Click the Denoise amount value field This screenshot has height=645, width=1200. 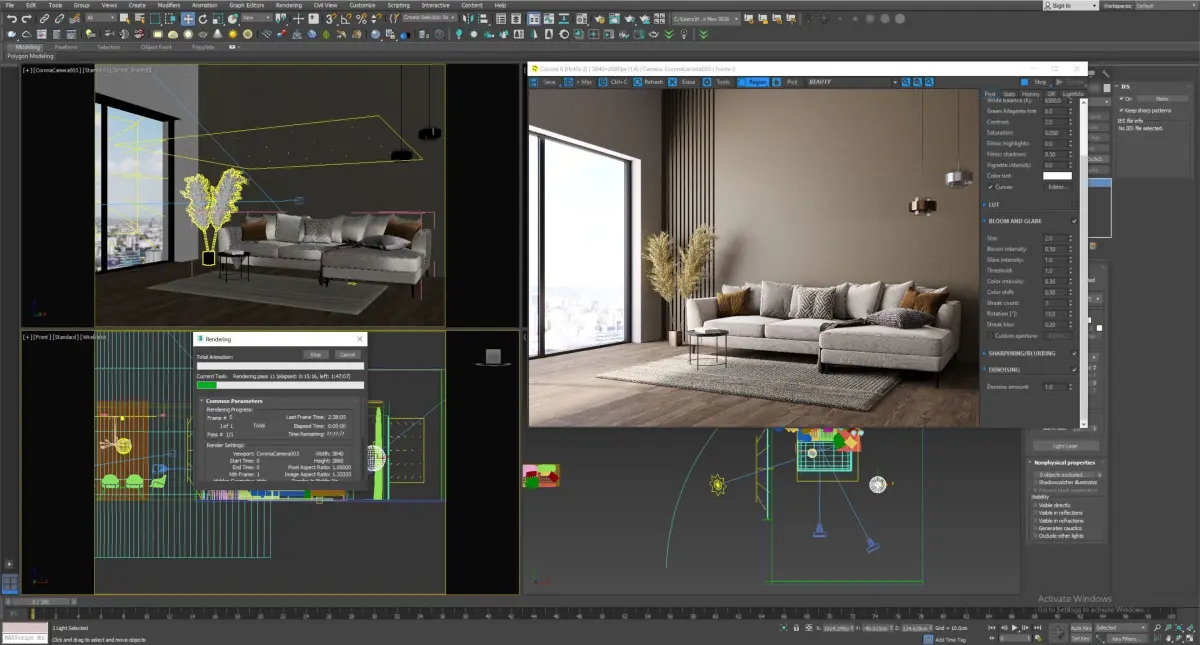click(1054, 386)
